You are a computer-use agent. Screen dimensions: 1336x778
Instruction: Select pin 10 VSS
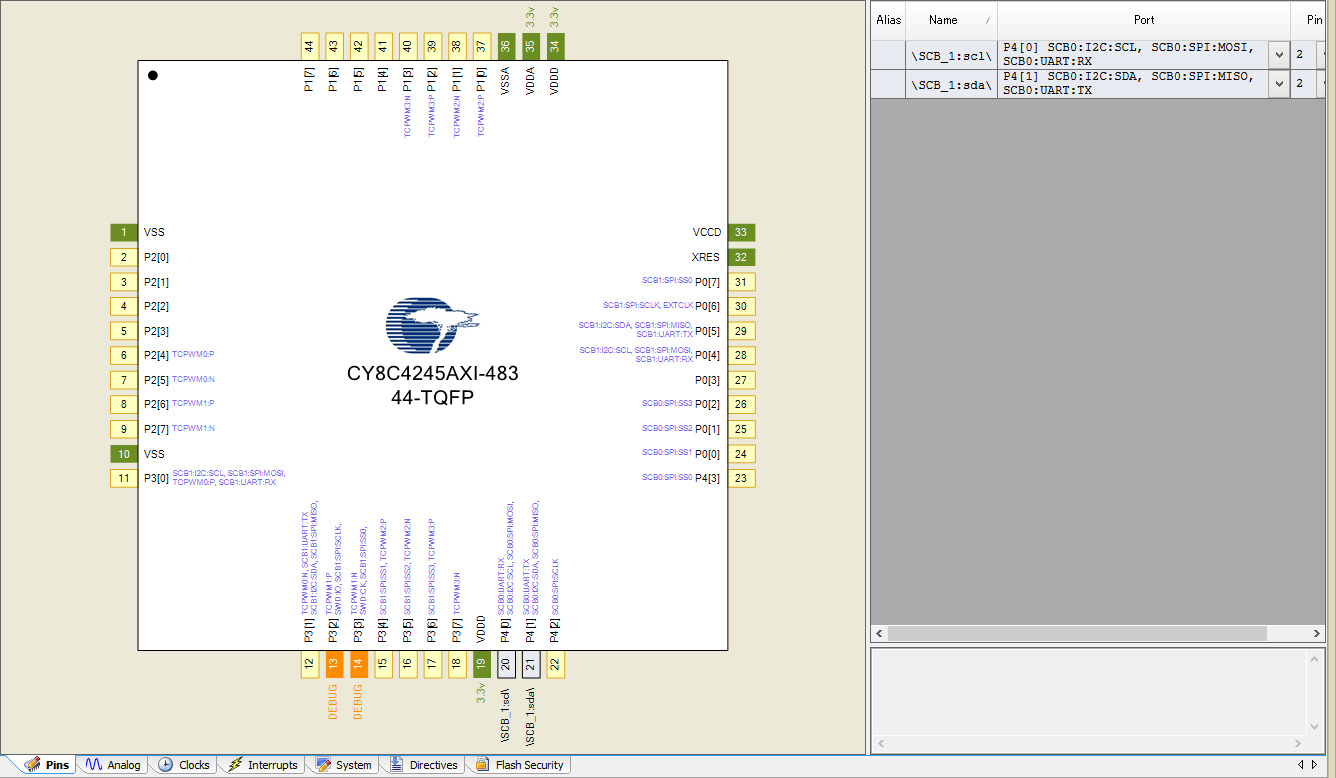[124, 454]
